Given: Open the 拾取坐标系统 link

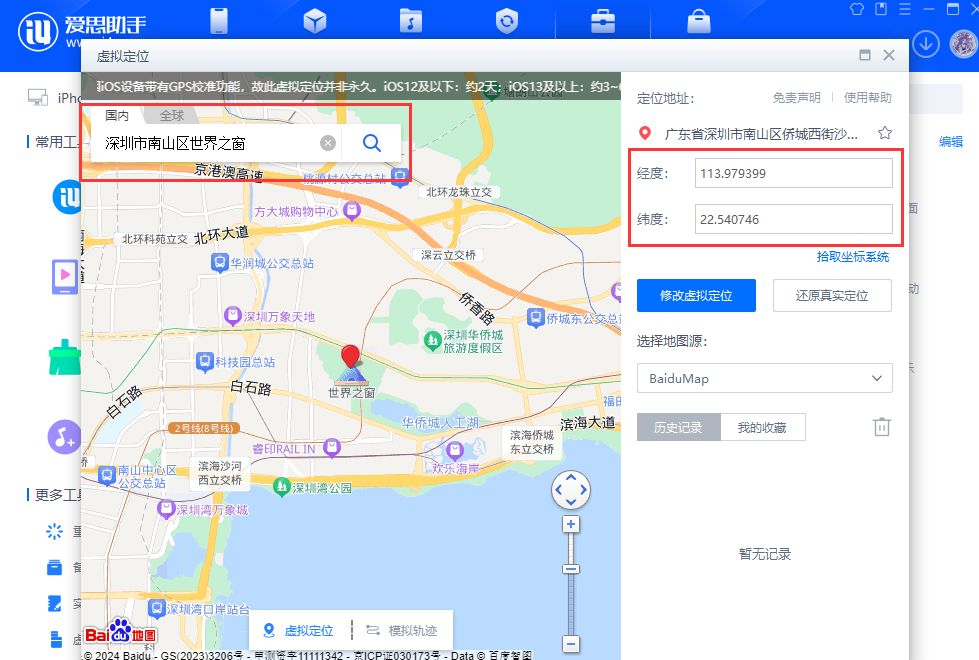Looking at the screenshot, I should [852, 257].
